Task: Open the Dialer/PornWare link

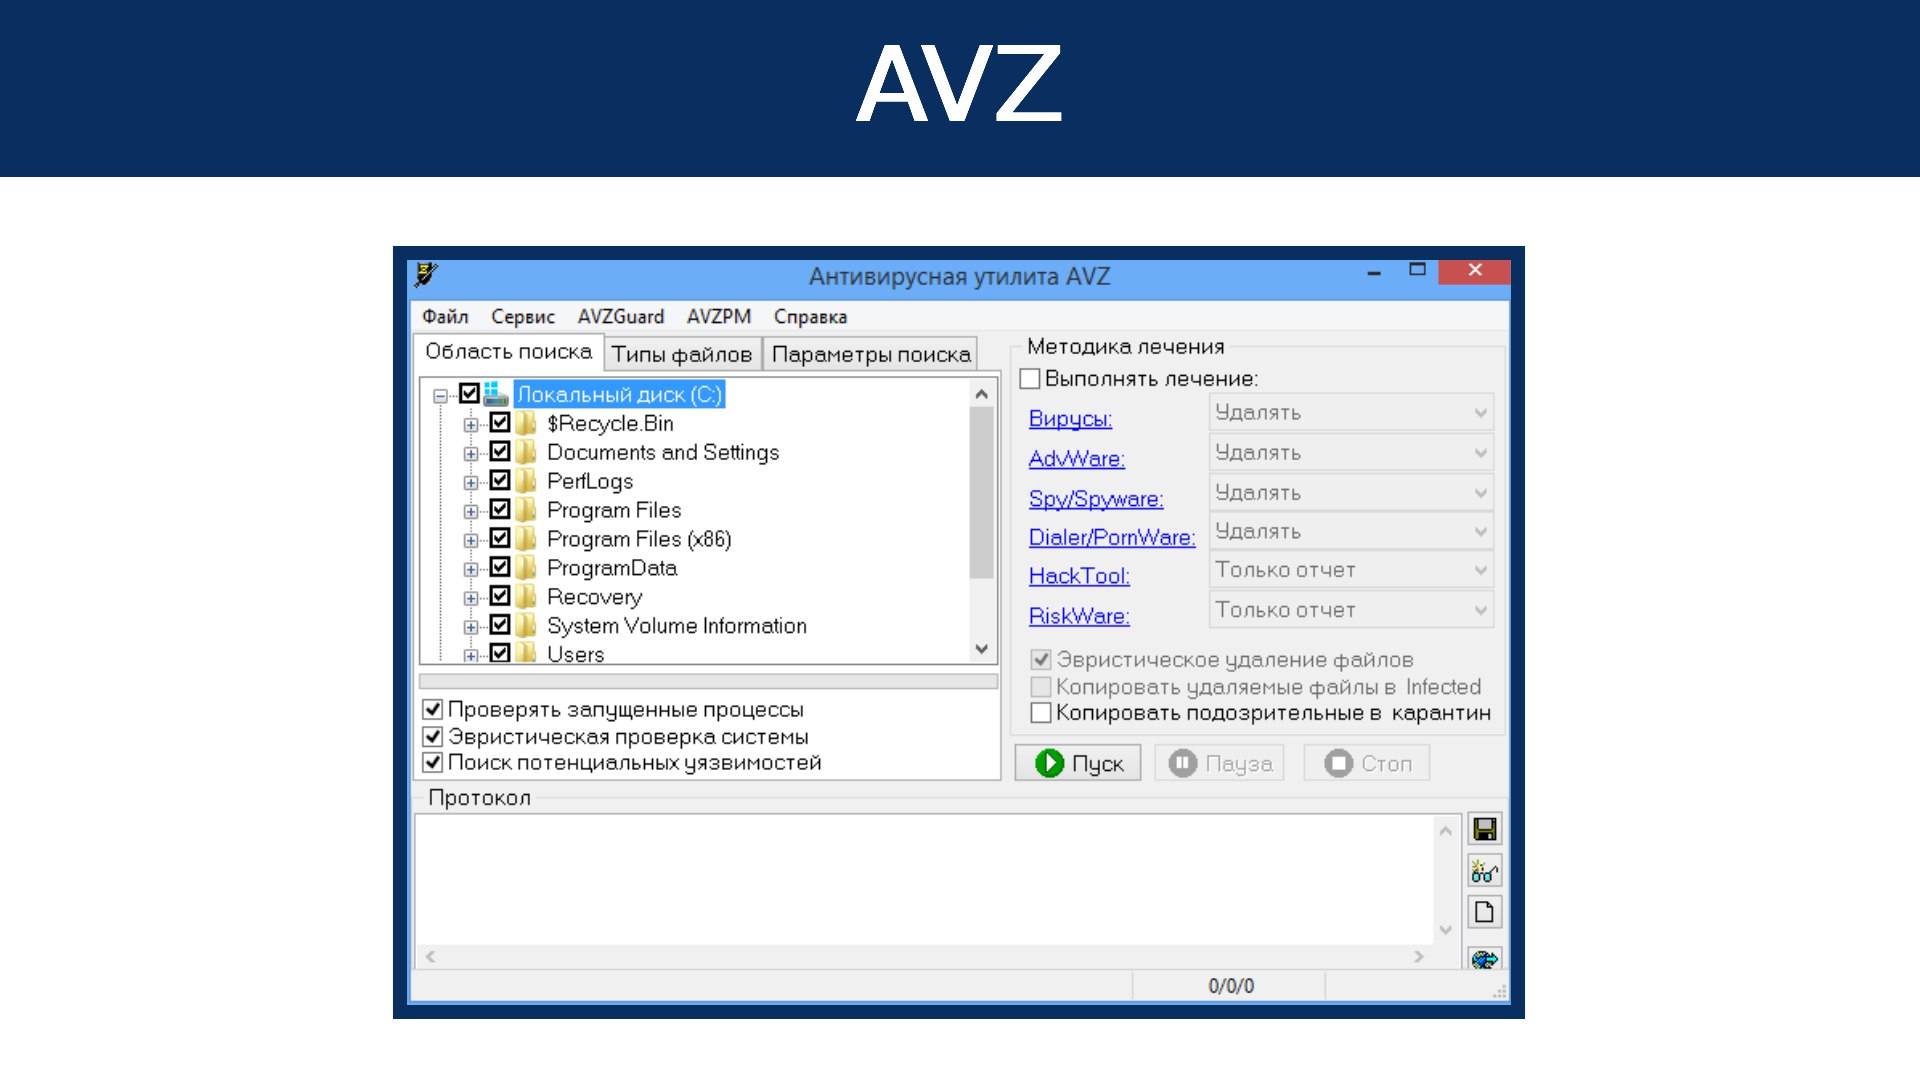Action: (1112, 538)
